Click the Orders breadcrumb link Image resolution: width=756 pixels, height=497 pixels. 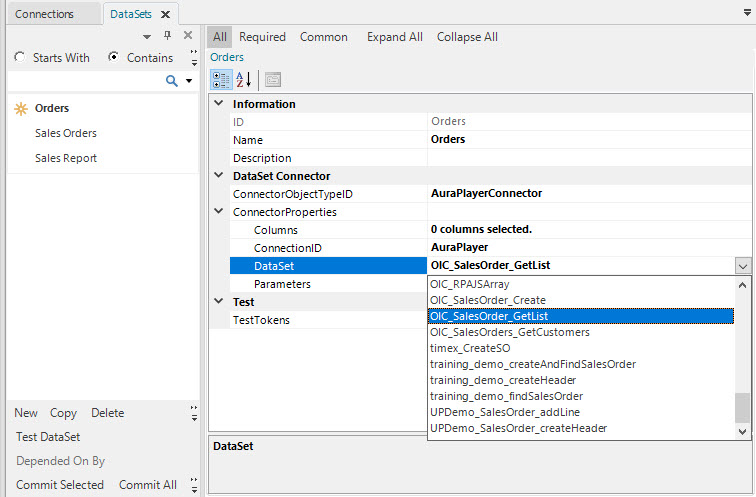pos(227,57)
